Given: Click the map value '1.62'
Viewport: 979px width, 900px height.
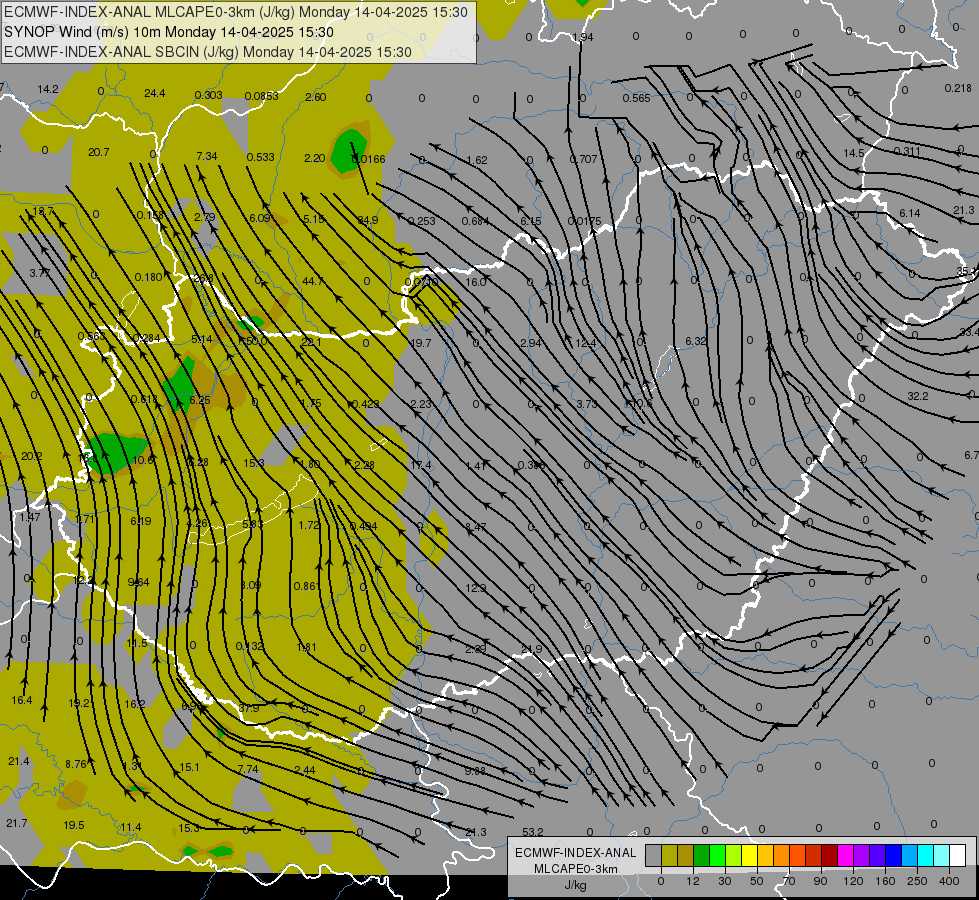Looking at the screenshot, I should tap(477, 160).
